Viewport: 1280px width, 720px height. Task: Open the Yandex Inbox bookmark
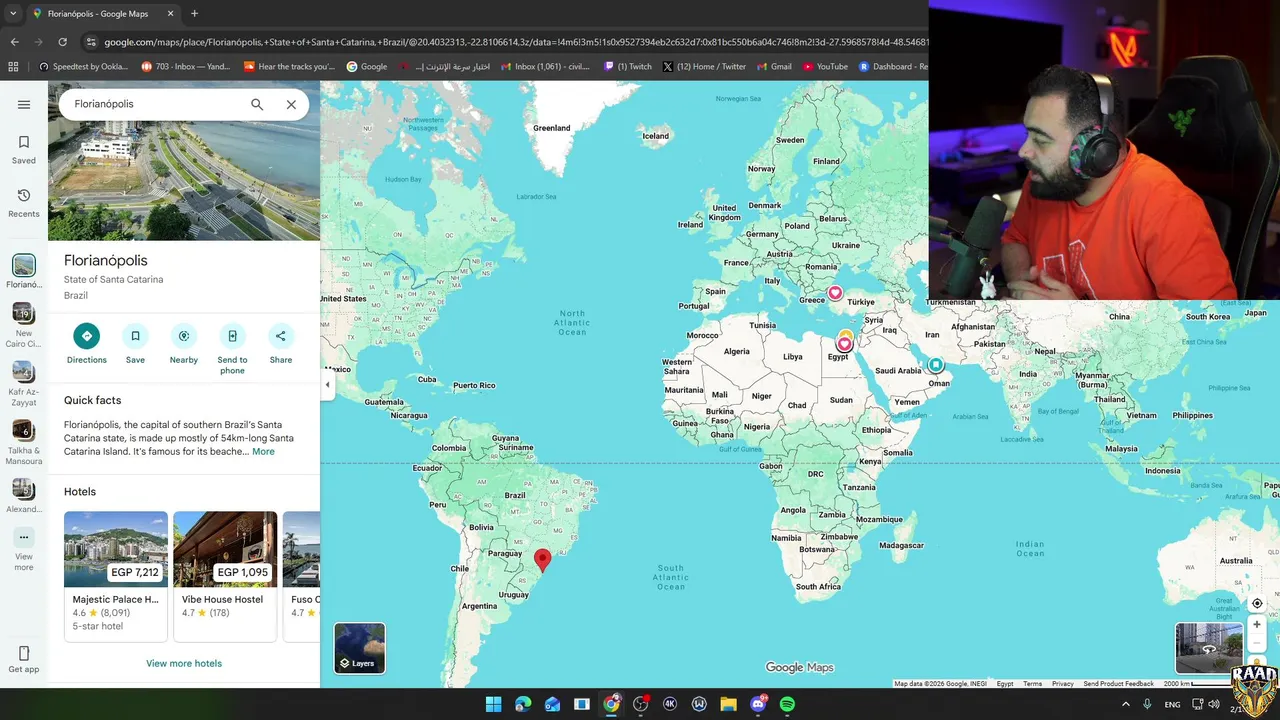pos(188,67)
